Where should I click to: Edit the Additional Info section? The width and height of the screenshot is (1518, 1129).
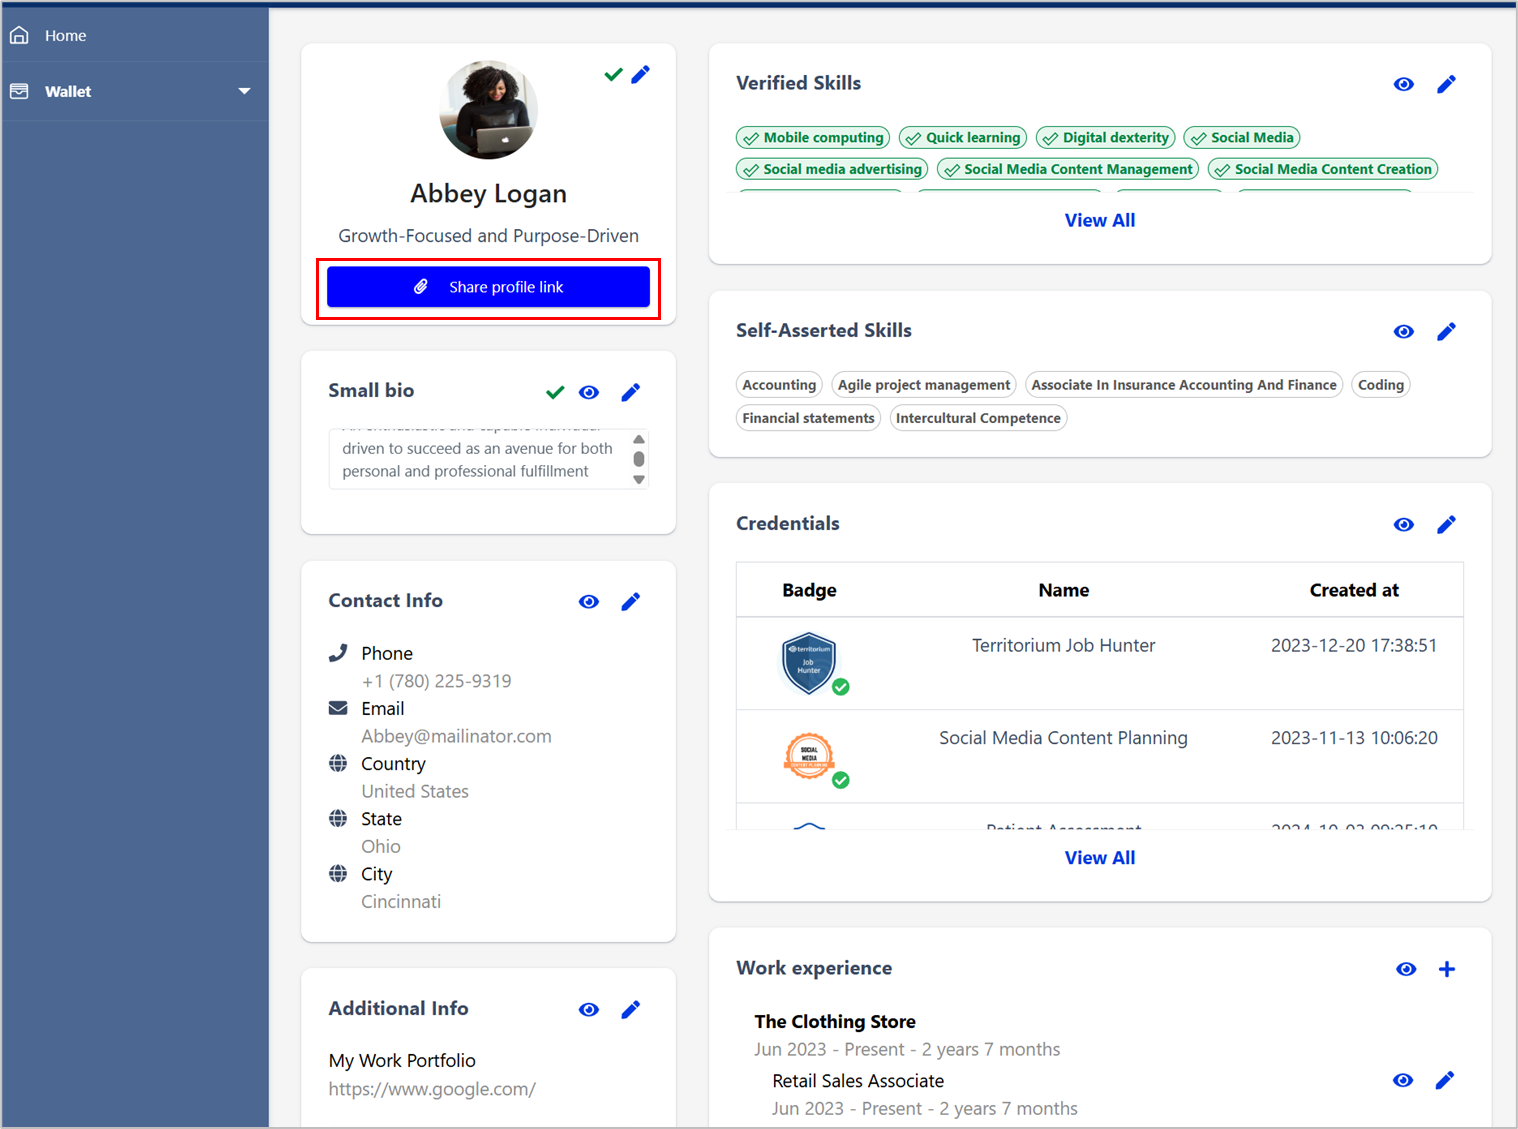[631, 1009]
